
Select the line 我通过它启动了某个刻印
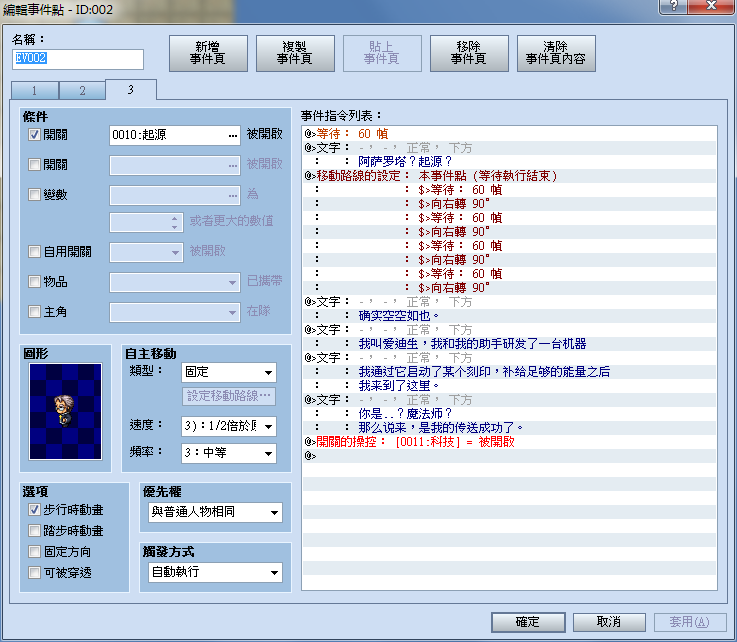(x=510, y=372)
